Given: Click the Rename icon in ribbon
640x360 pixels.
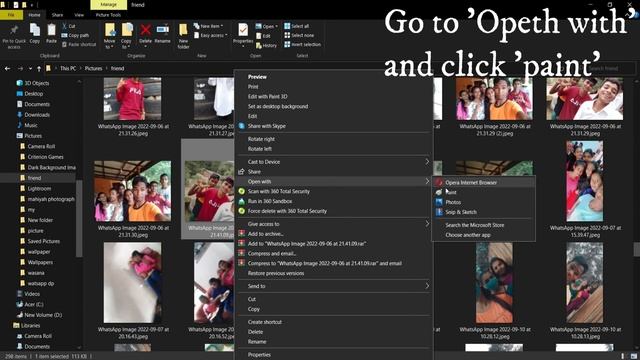Looking at the screenshot, I should click(162, 30).
